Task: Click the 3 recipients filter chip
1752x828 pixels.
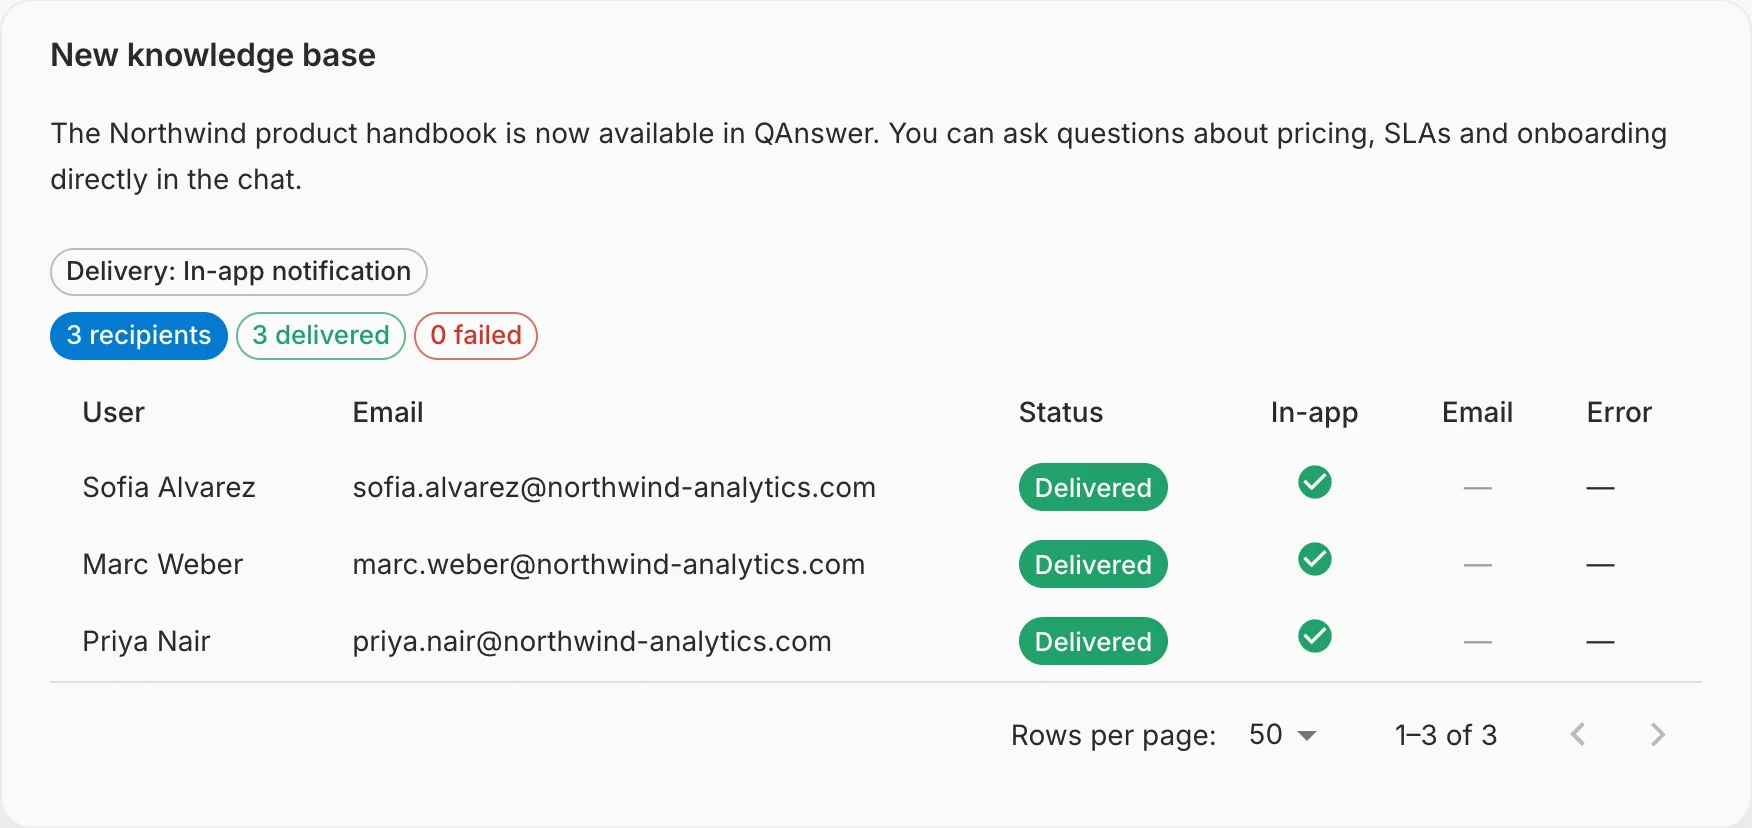Action: [x=139, y=335]
